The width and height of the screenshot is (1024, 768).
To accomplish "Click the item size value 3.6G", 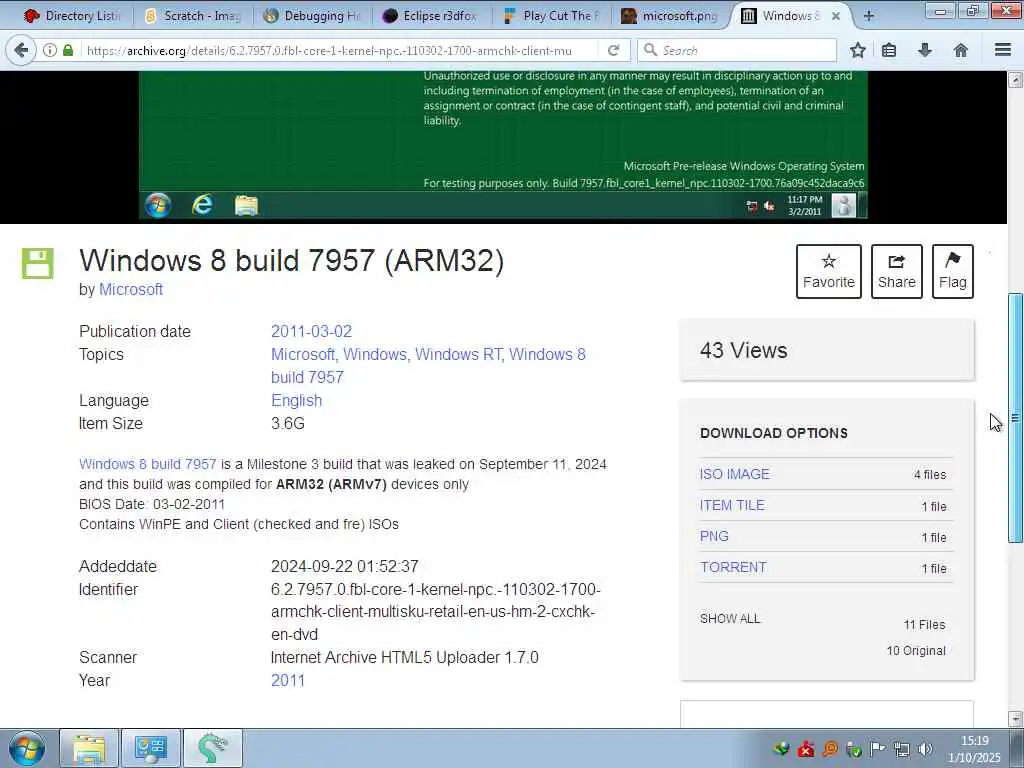I will (288, 423).
